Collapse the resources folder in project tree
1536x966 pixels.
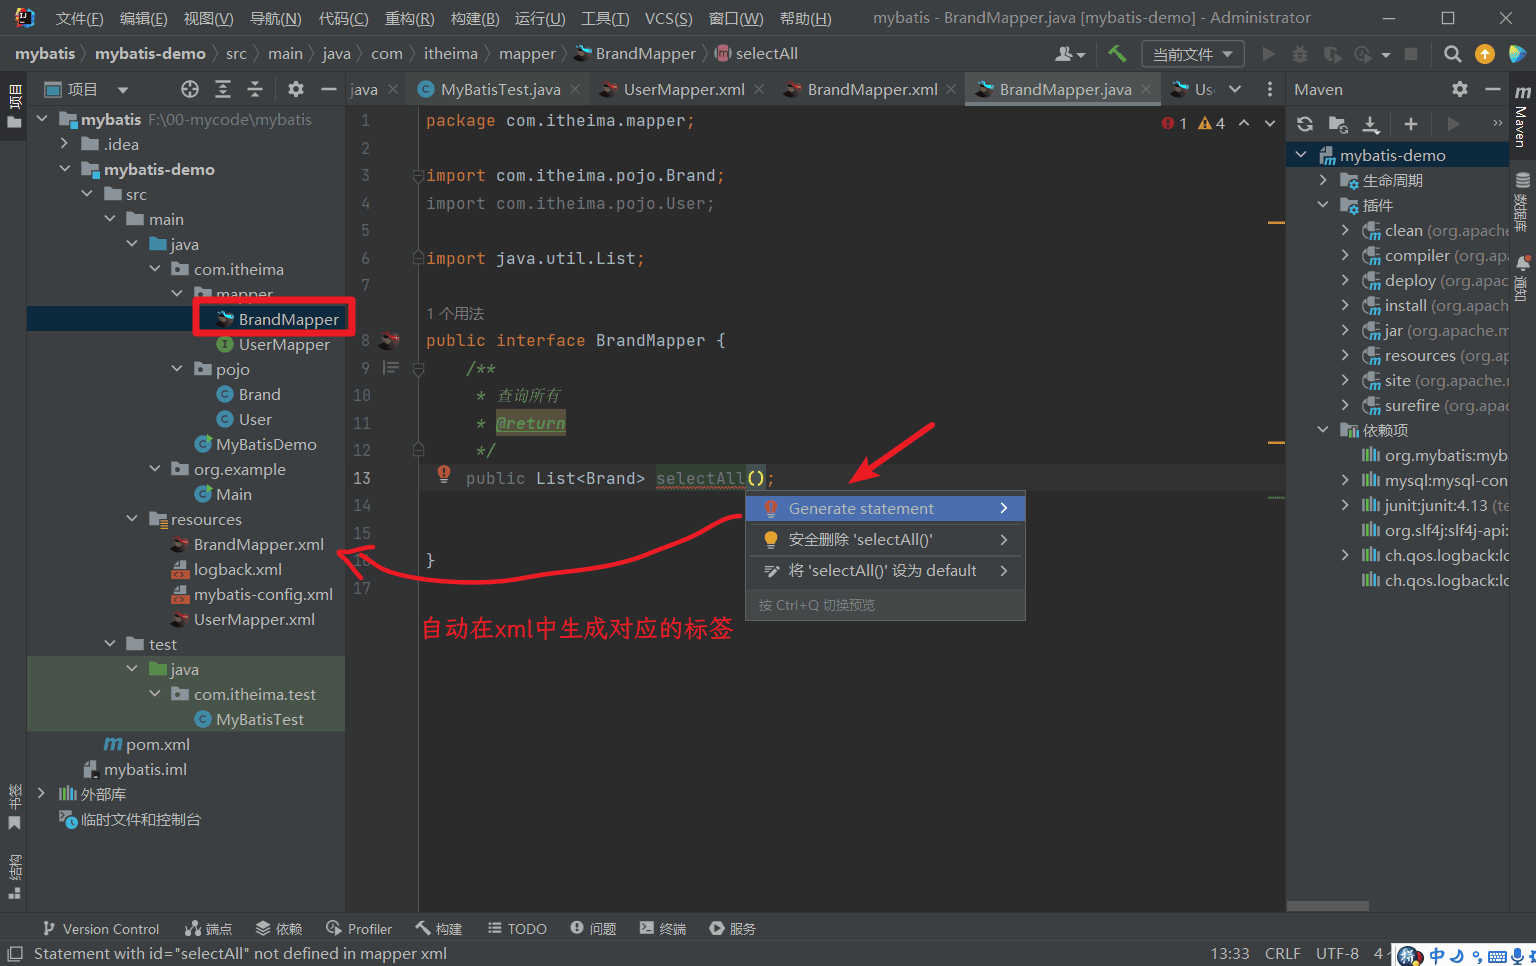point(132,519)
